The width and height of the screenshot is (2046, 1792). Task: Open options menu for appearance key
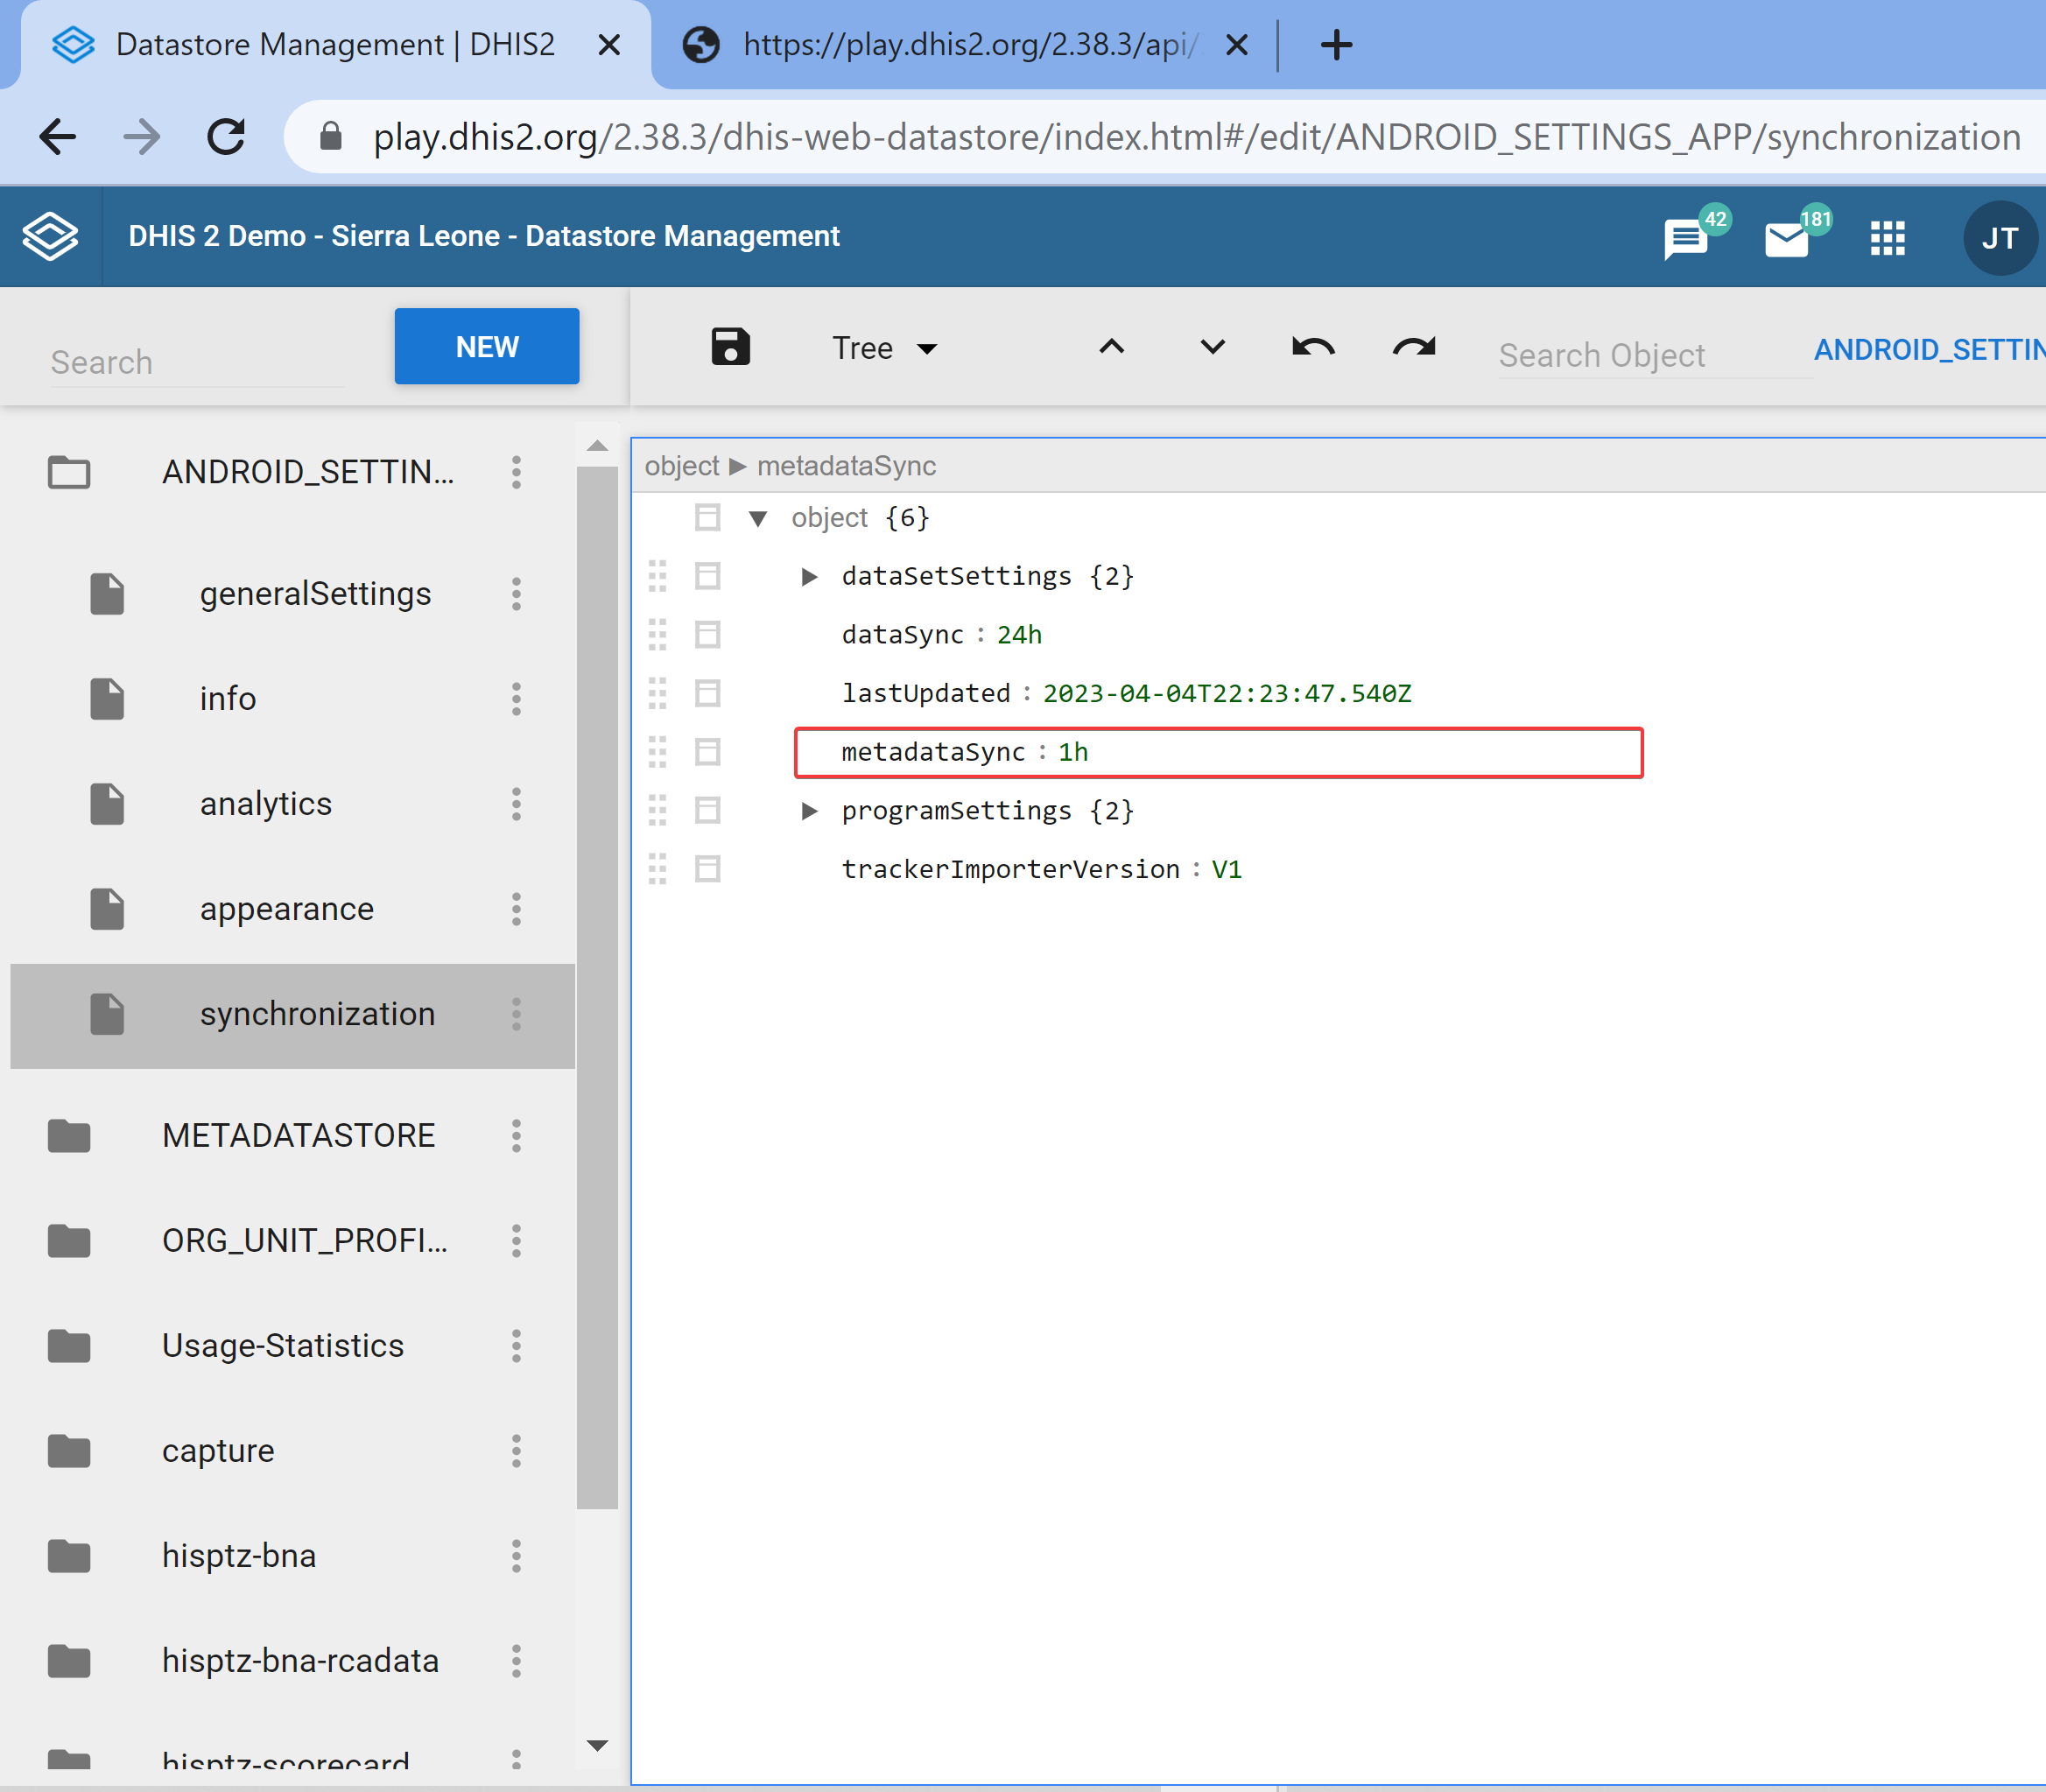516,909
